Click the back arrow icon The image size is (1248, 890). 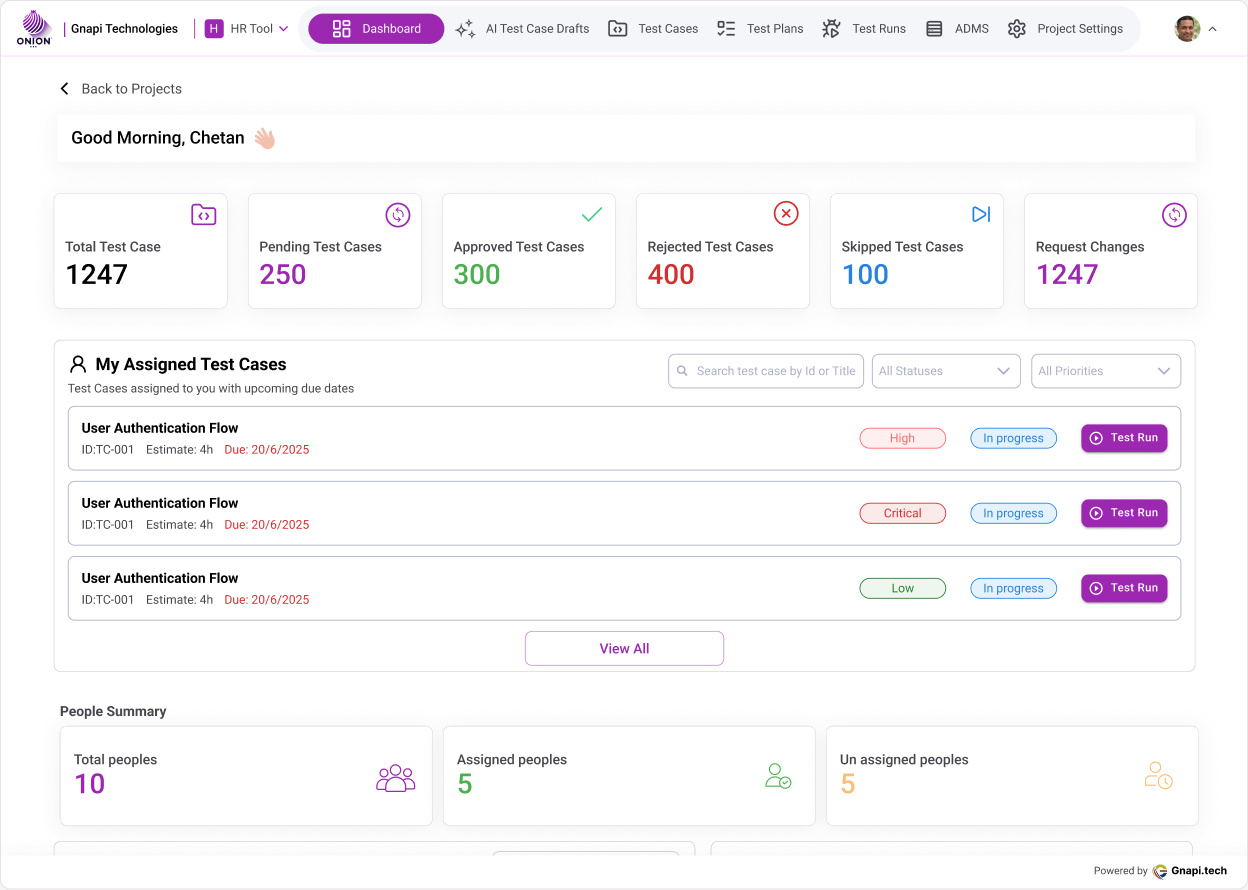click(65, 89)
